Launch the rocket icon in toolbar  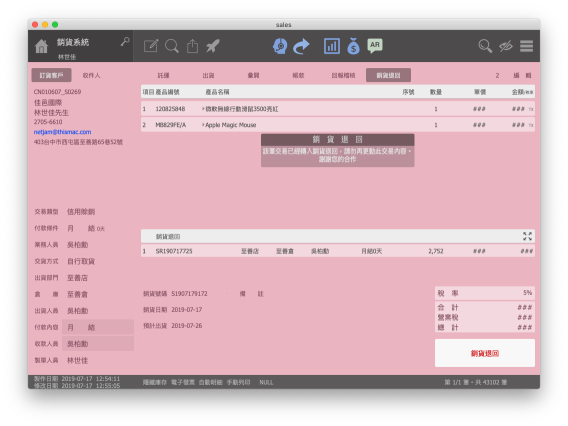[213, 46]
